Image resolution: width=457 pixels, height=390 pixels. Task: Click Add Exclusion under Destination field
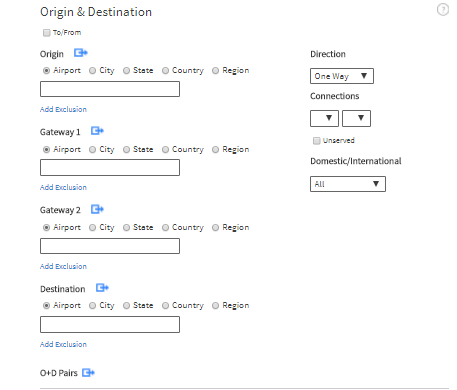63,344
